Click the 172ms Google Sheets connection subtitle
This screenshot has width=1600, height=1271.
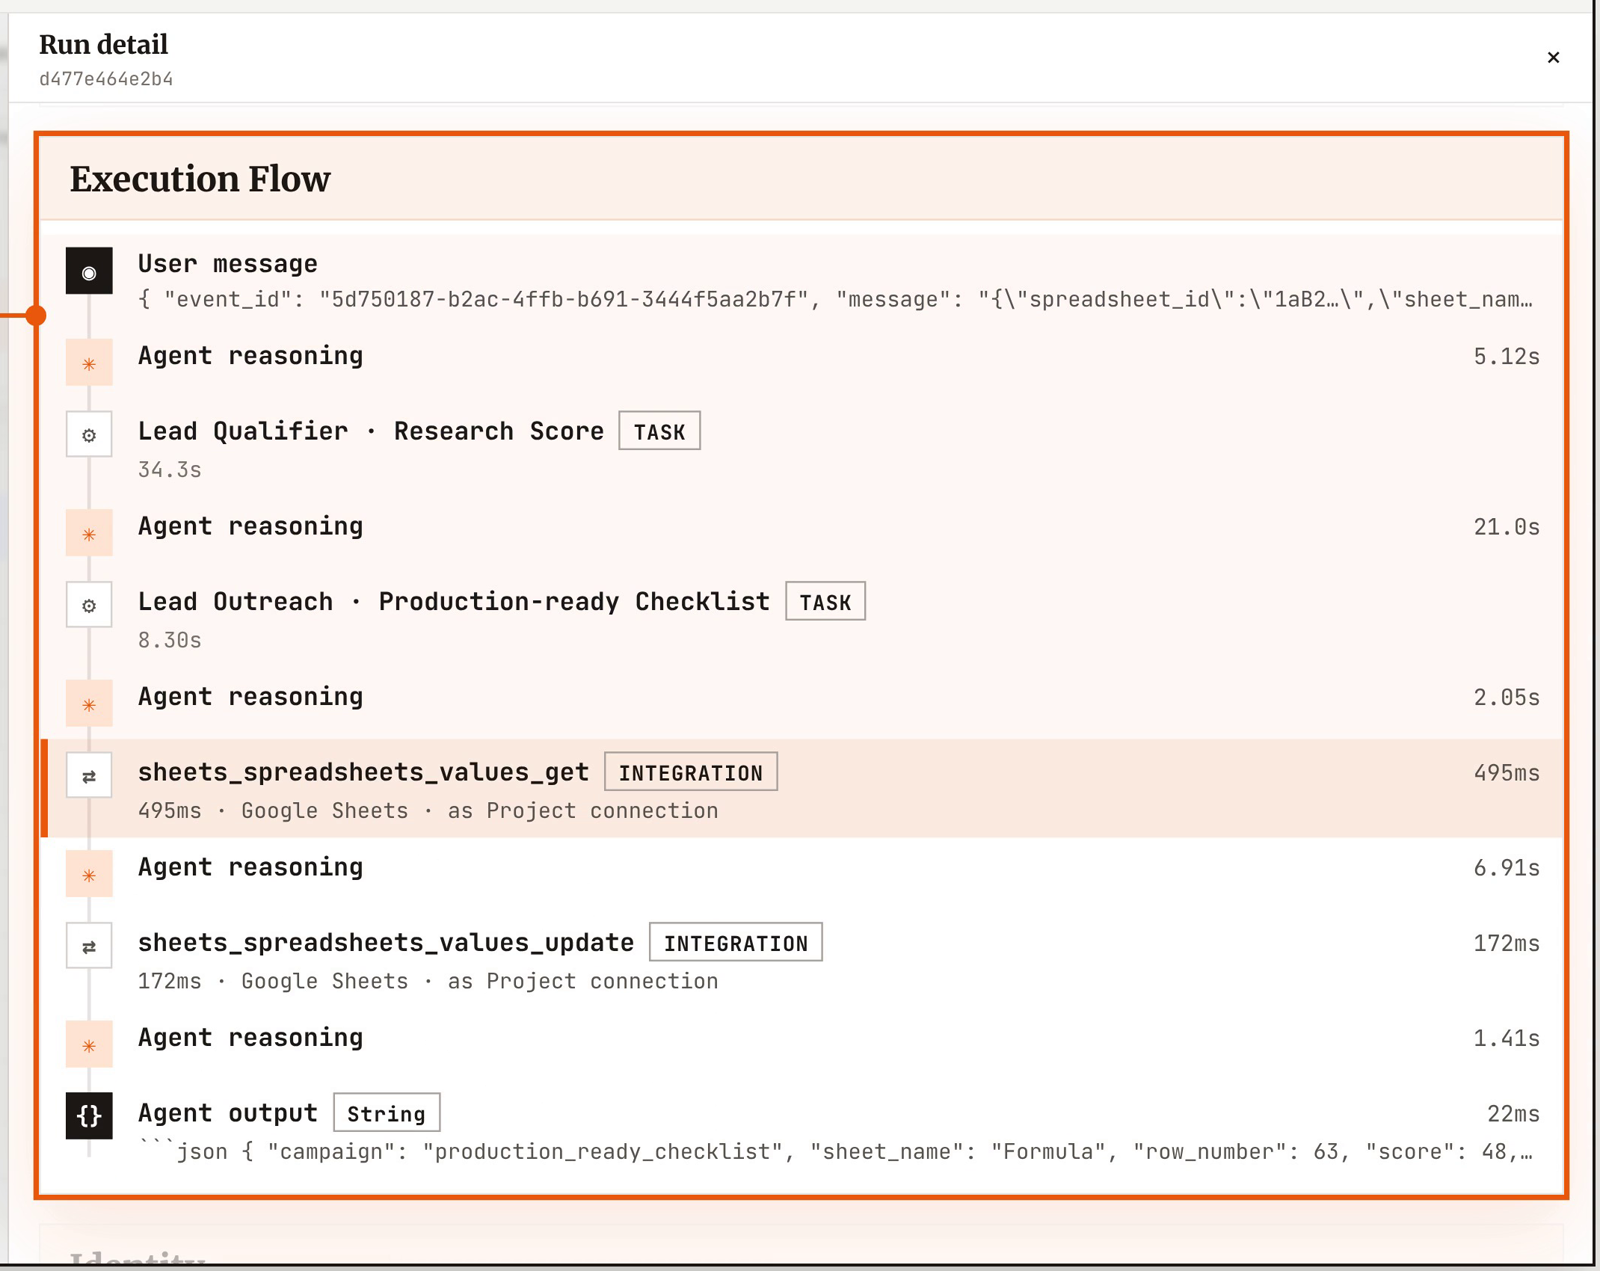tap(428, 981)
